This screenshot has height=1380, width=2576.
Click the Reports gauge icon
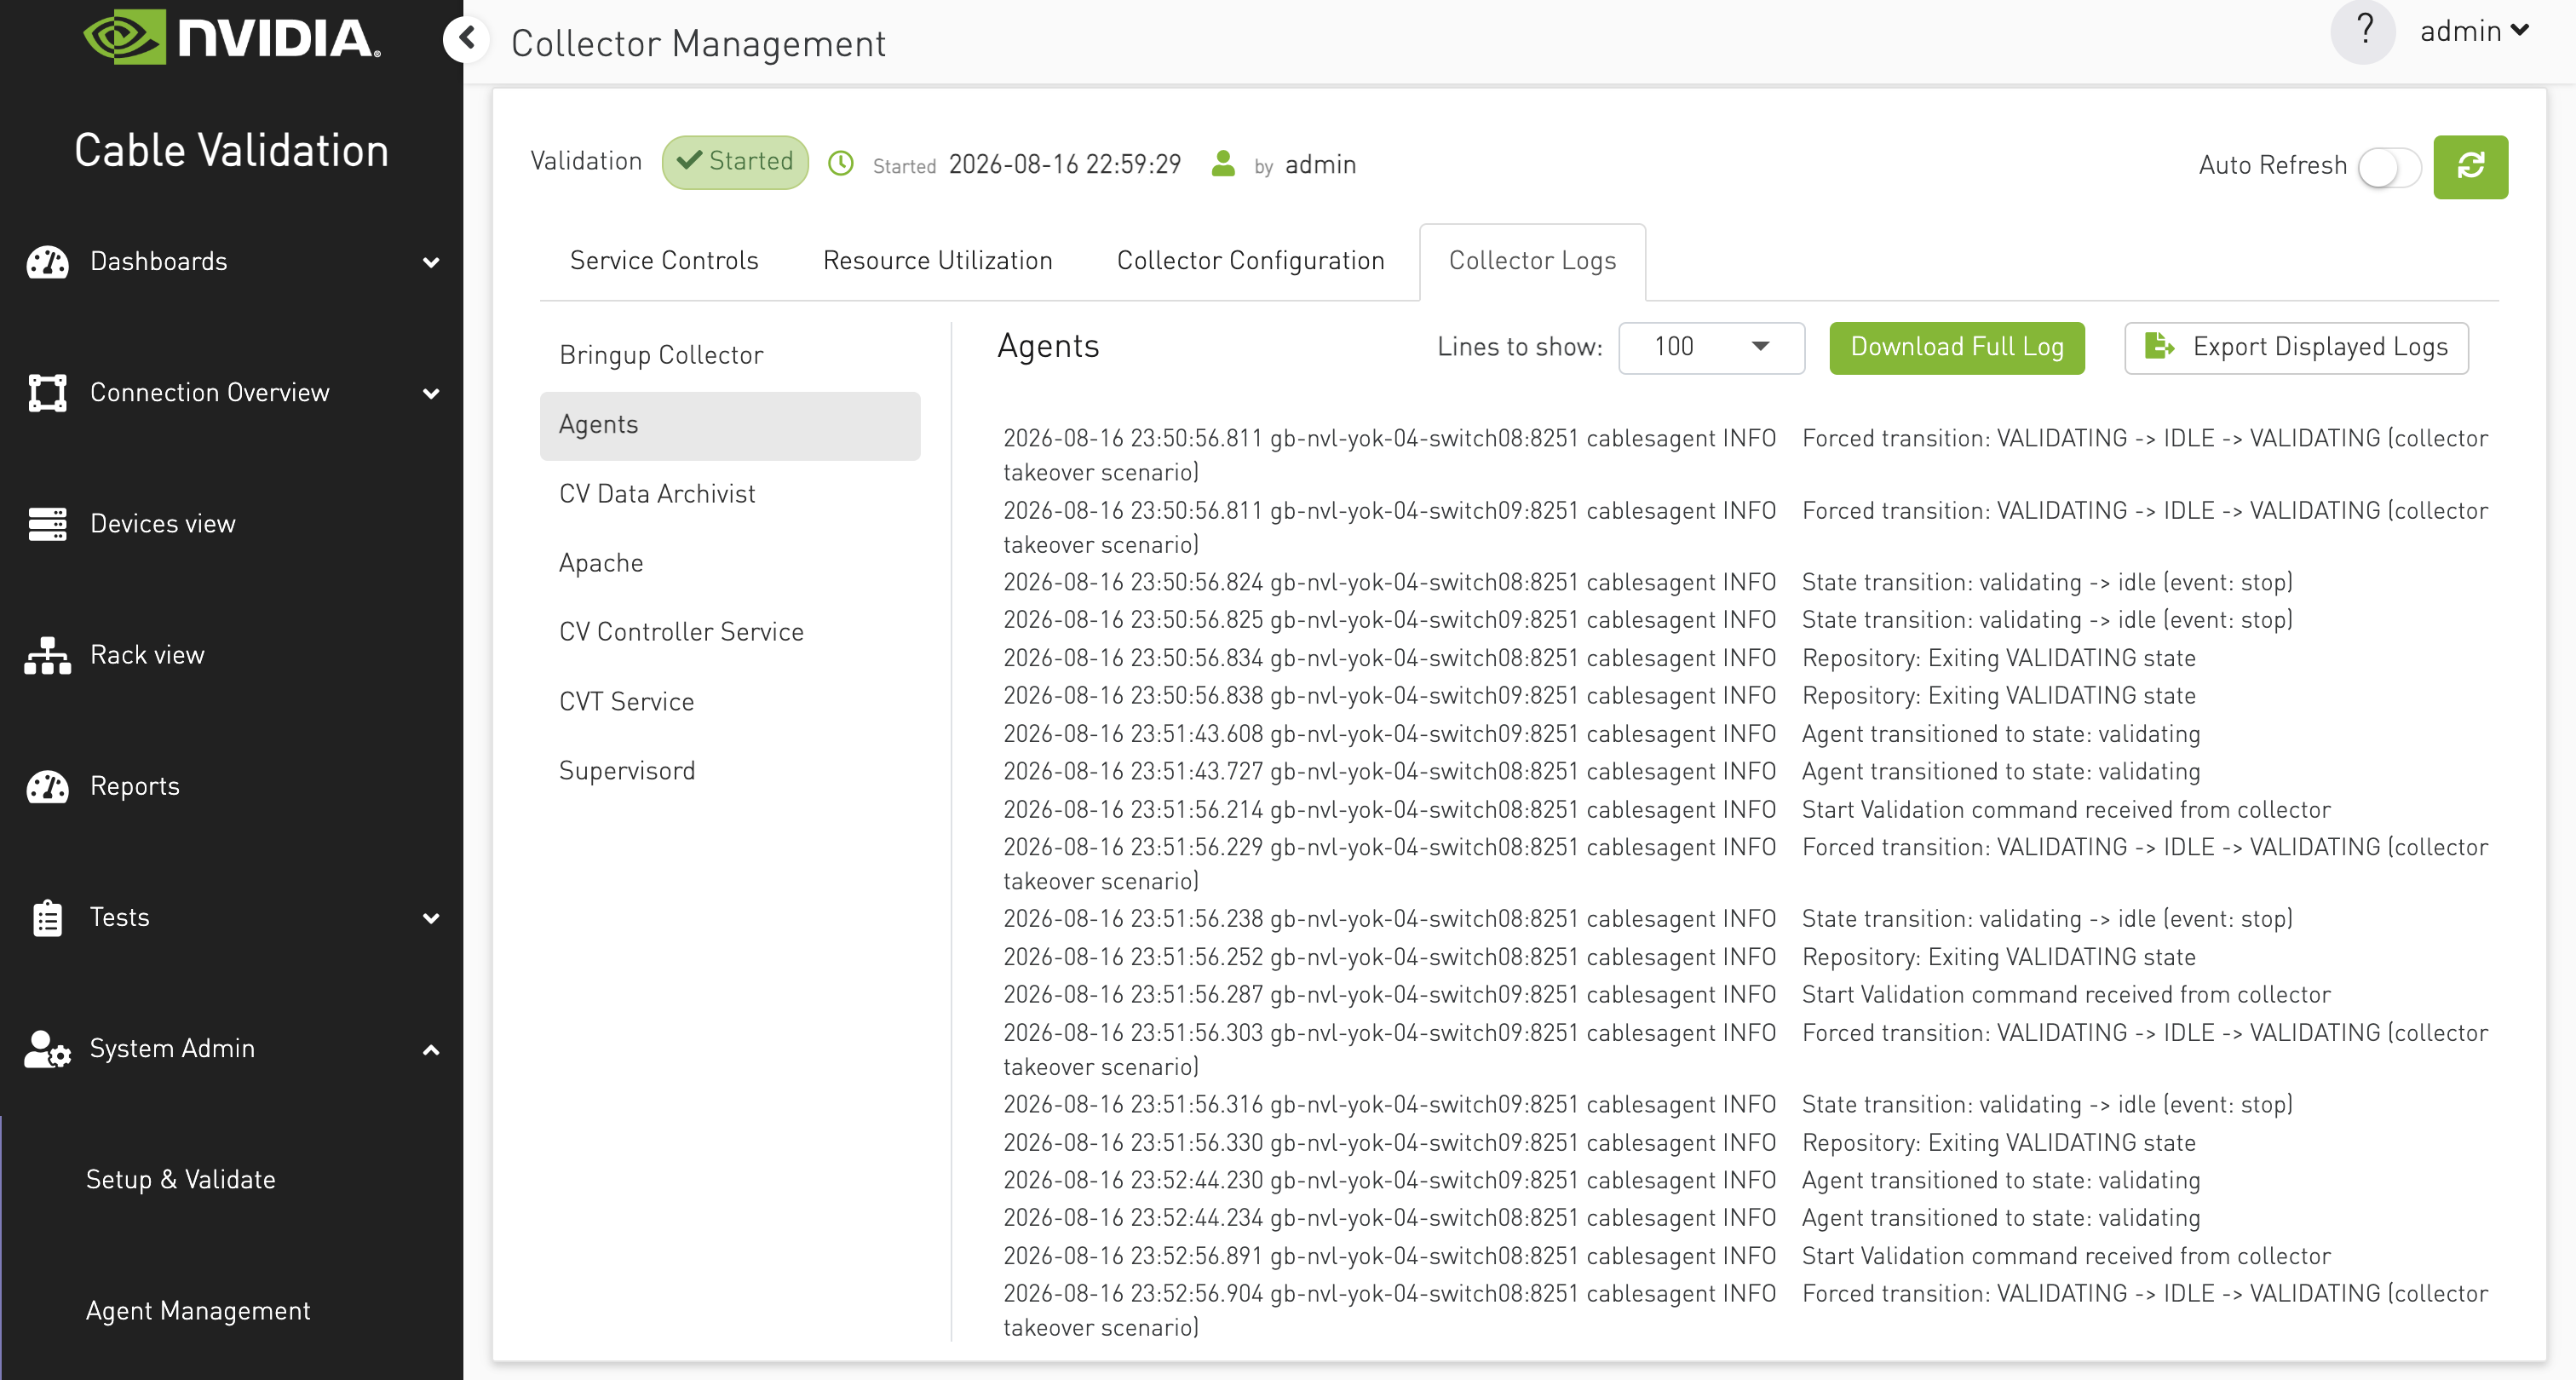coord(47,786)
